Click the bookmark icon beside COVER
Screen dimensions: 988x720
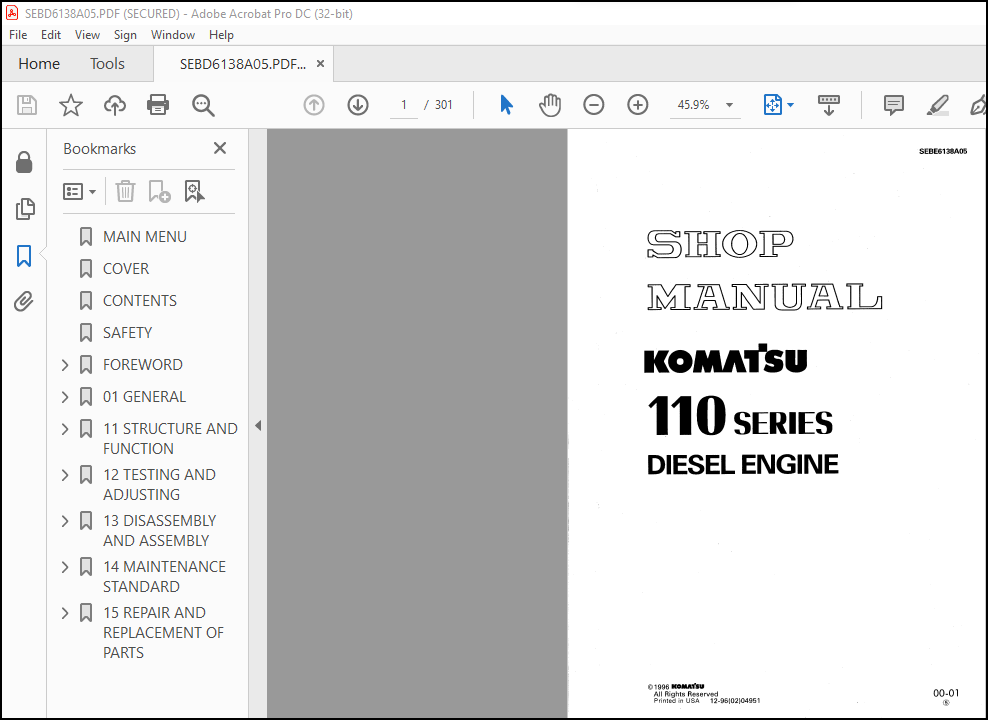(x=86, y=269)
